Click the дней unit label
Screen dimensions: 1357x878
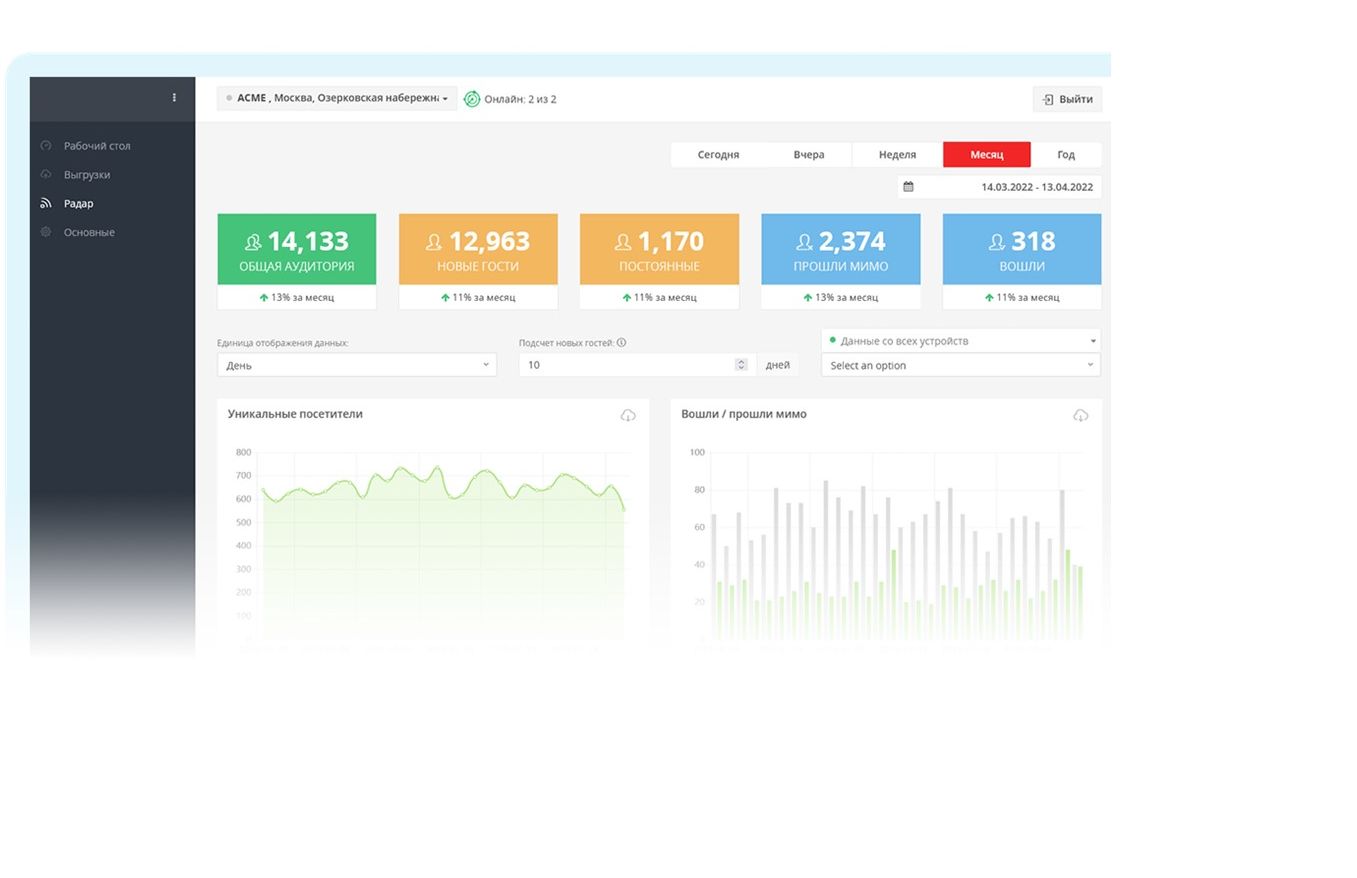coord(778,365)
